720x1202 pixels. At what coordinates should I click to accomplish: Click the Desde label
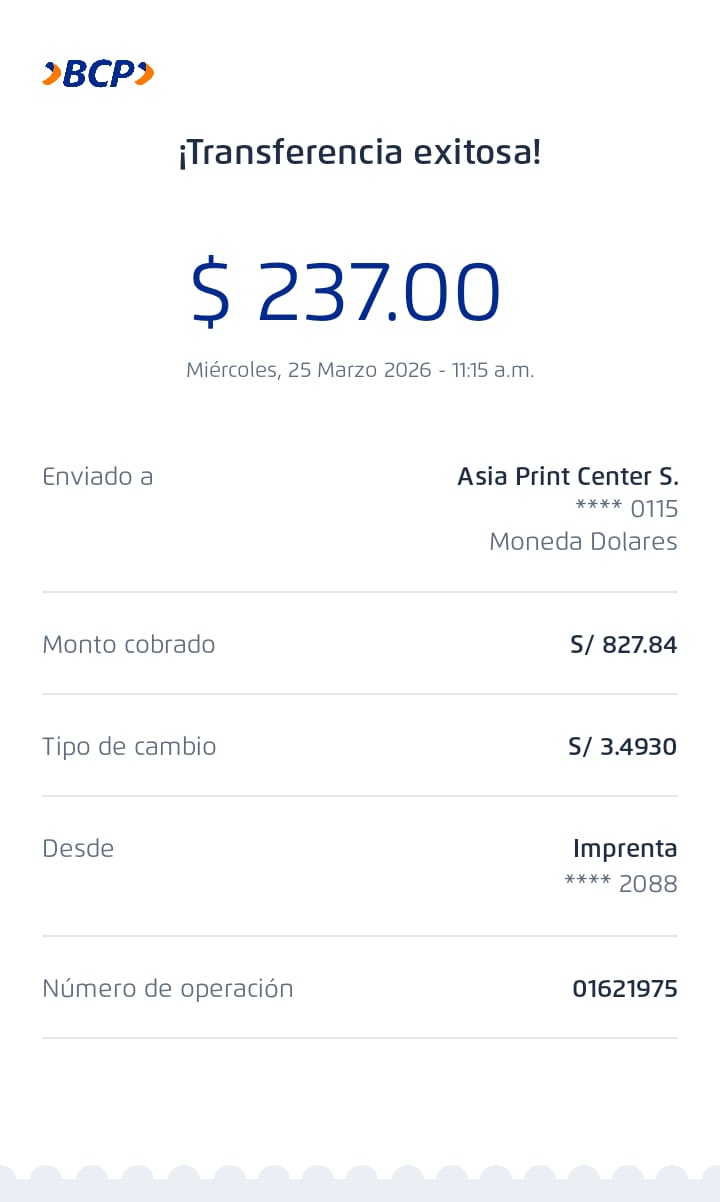click(78, 849)
